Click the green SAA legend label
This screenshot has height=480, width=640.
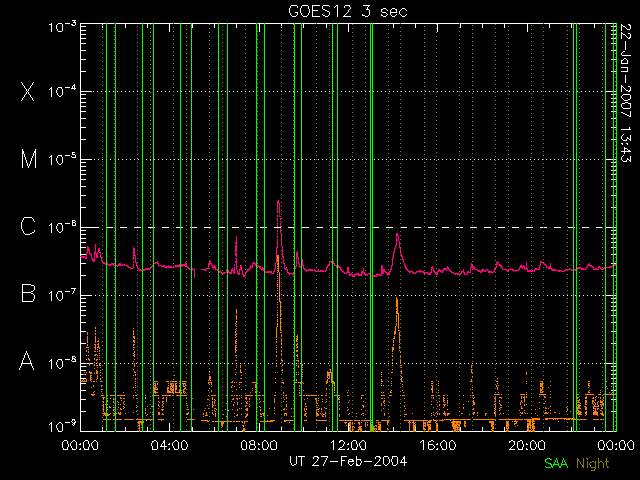pos(556,463)
